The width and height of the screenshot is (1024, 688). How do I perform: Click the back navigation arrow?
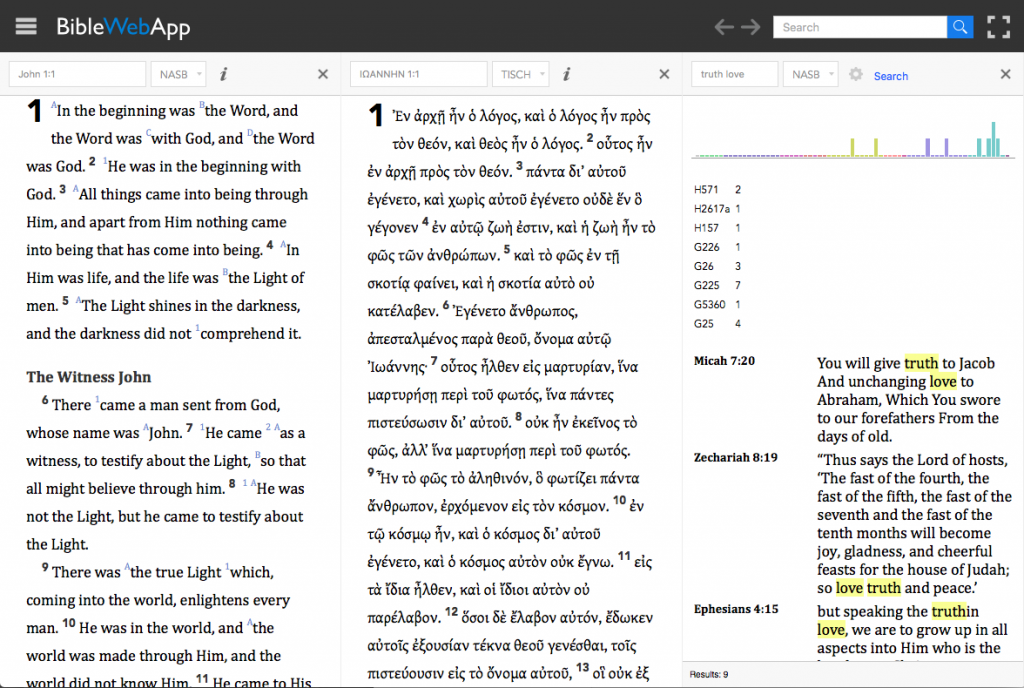pos(724,27)
